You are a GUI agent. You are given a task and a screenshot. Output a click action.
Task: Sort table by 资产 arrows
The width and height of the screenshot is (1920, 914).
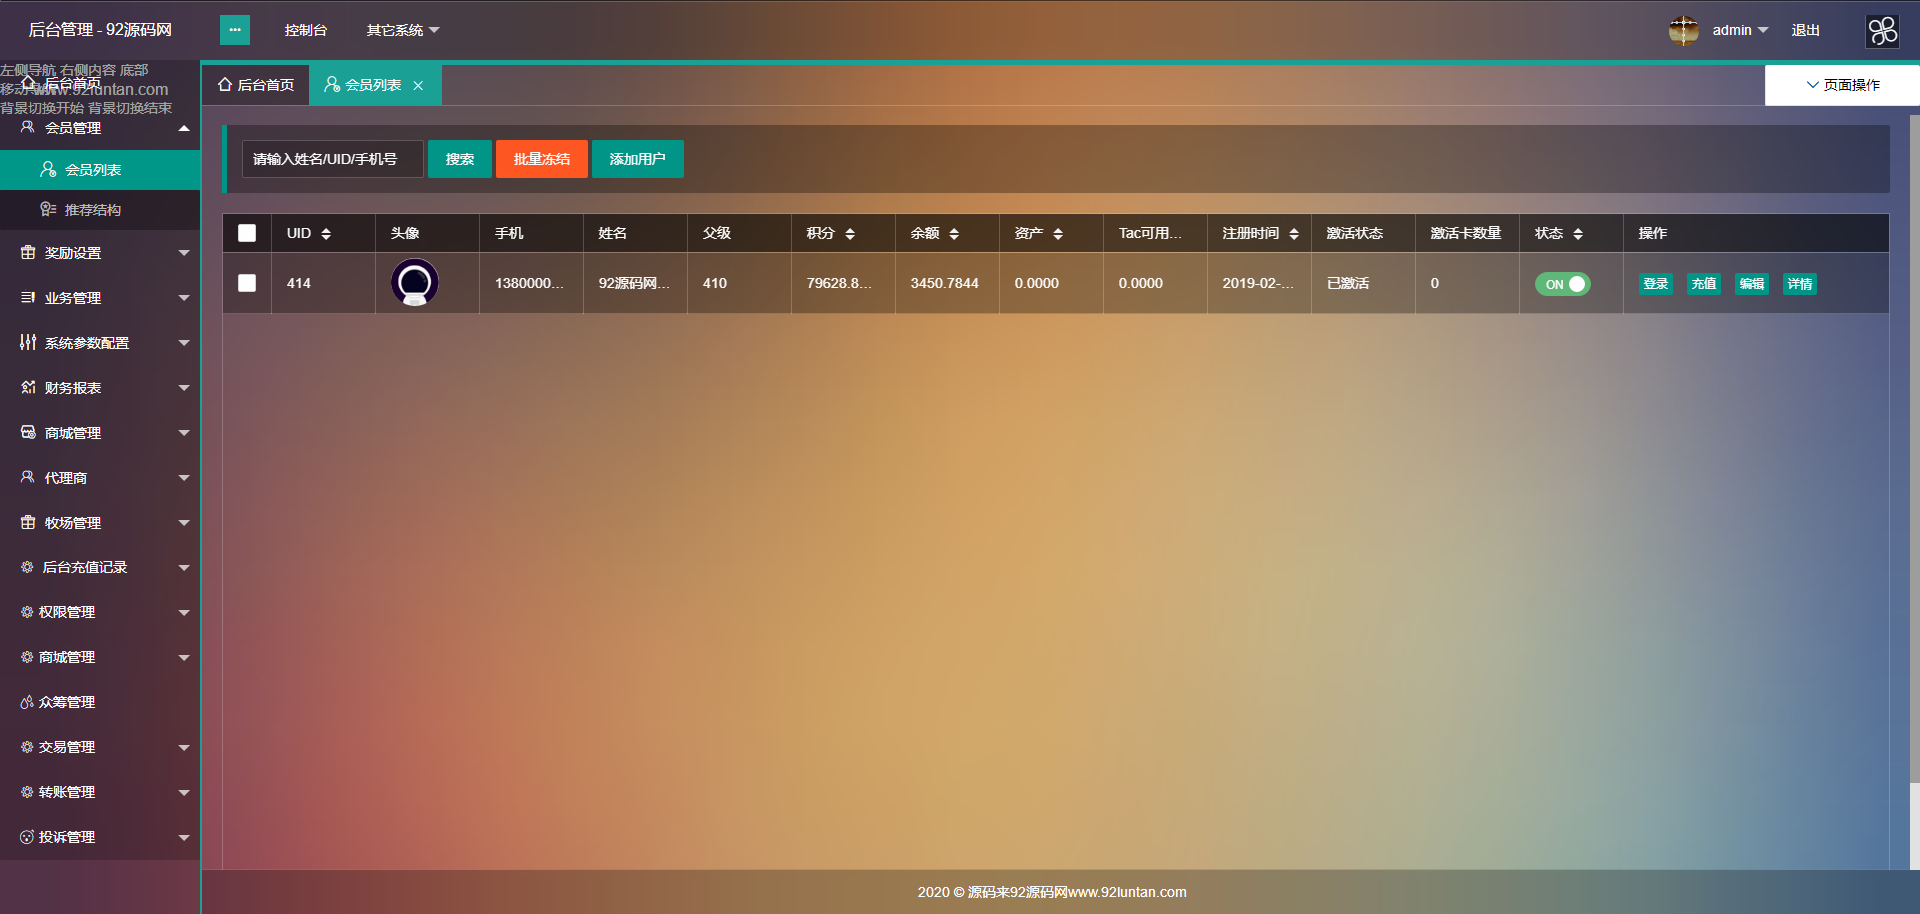click(1058, 234)
